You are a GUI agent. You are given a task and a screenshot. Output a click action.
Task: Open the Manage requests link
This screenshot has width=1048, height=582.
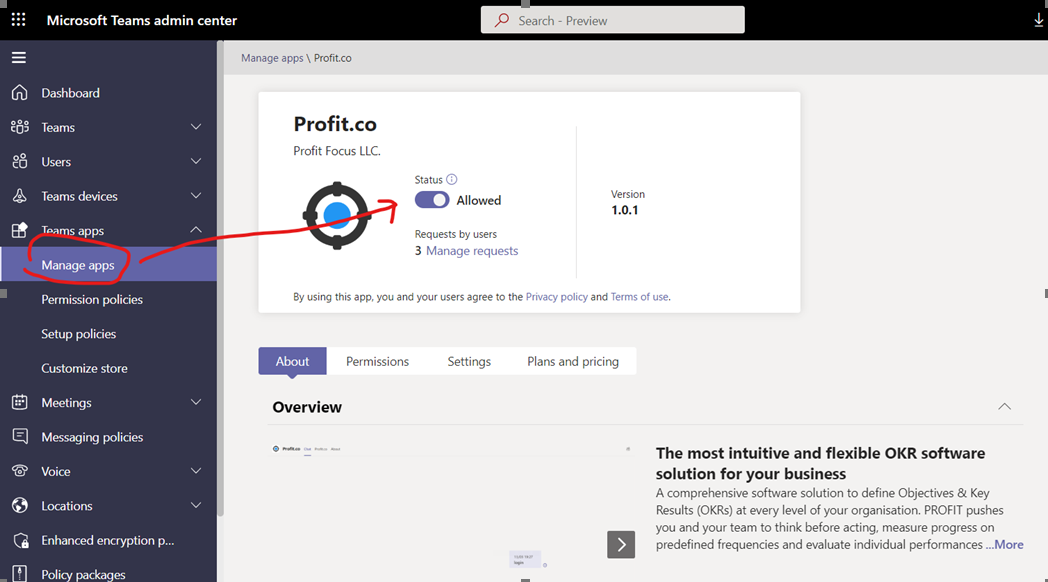click(472, 251)
